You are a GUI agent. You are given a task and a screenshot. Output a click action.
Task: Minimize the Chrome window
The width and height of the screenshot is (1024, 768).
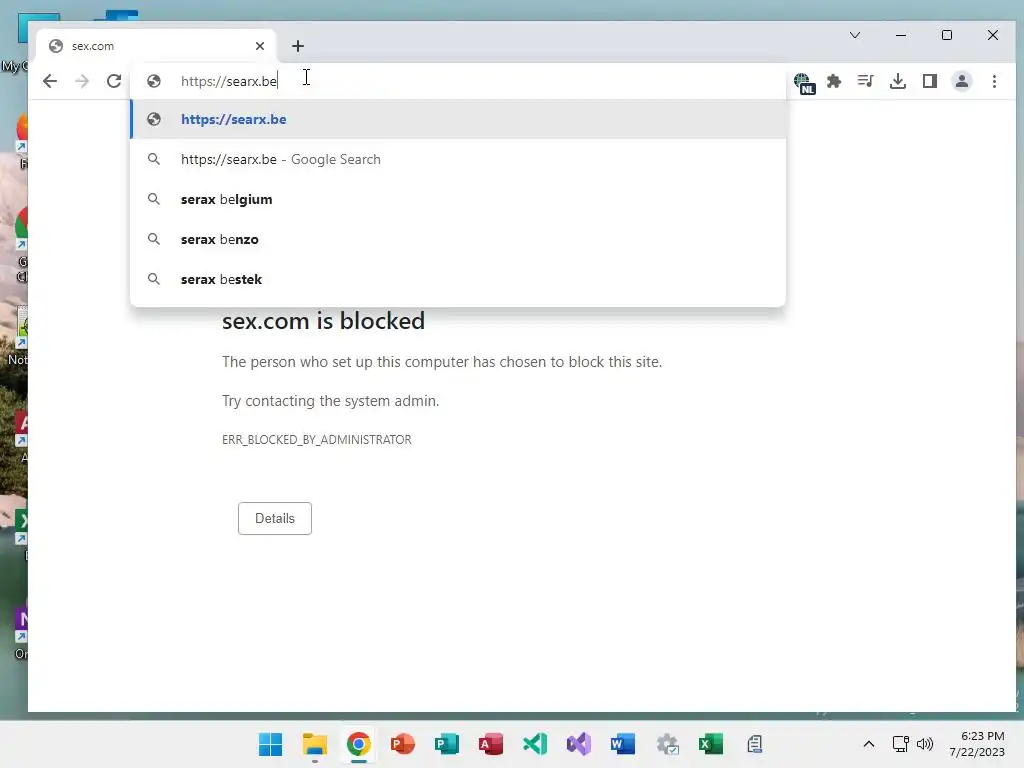[901, 35]
